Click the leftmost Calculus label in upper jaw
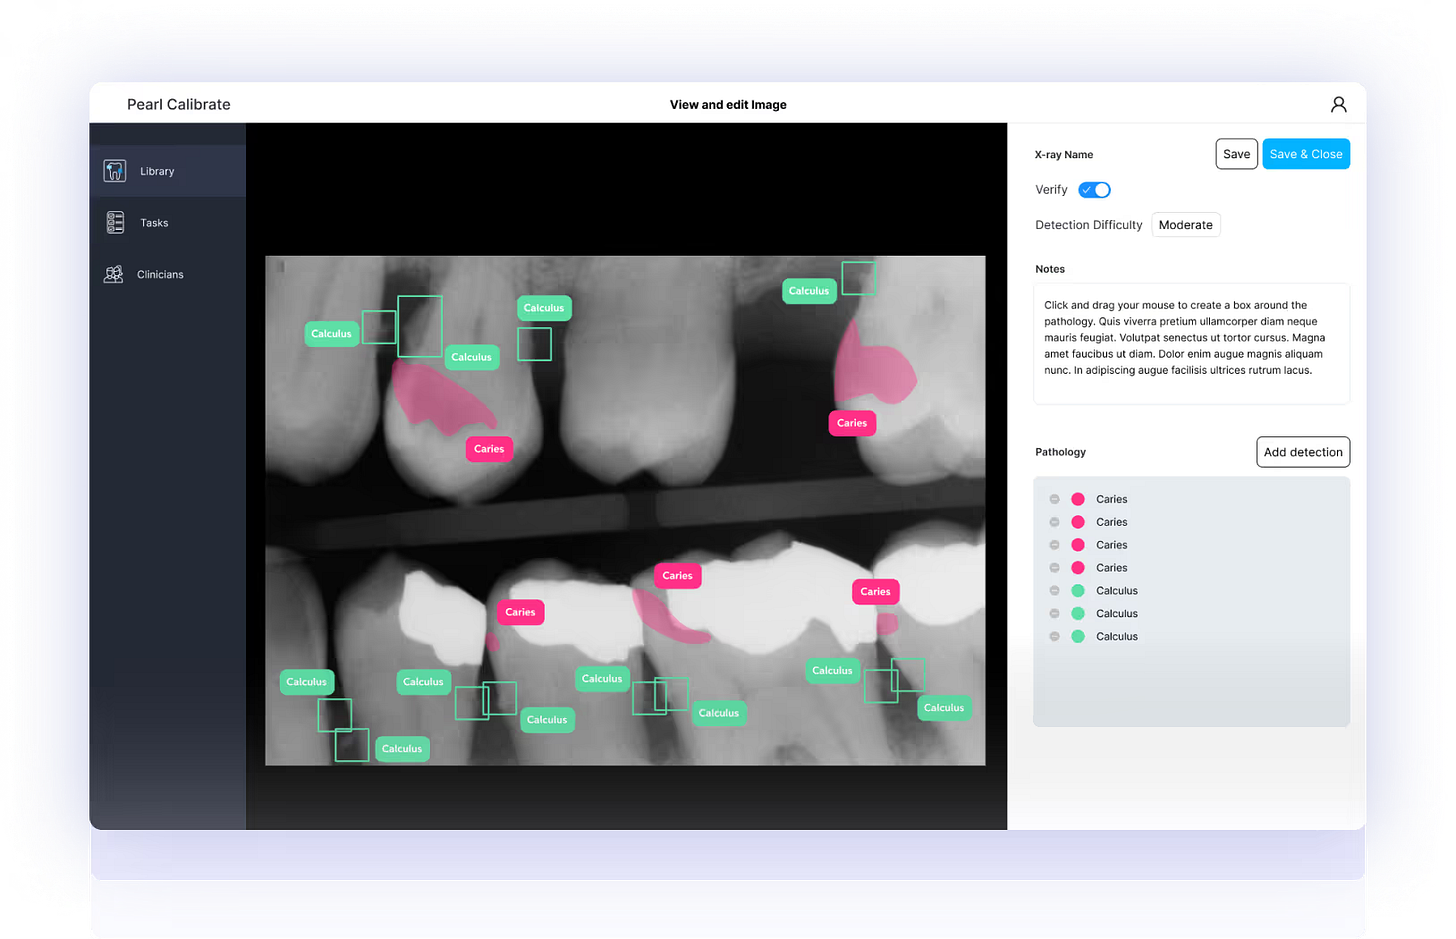 click(x=331, y=334)
